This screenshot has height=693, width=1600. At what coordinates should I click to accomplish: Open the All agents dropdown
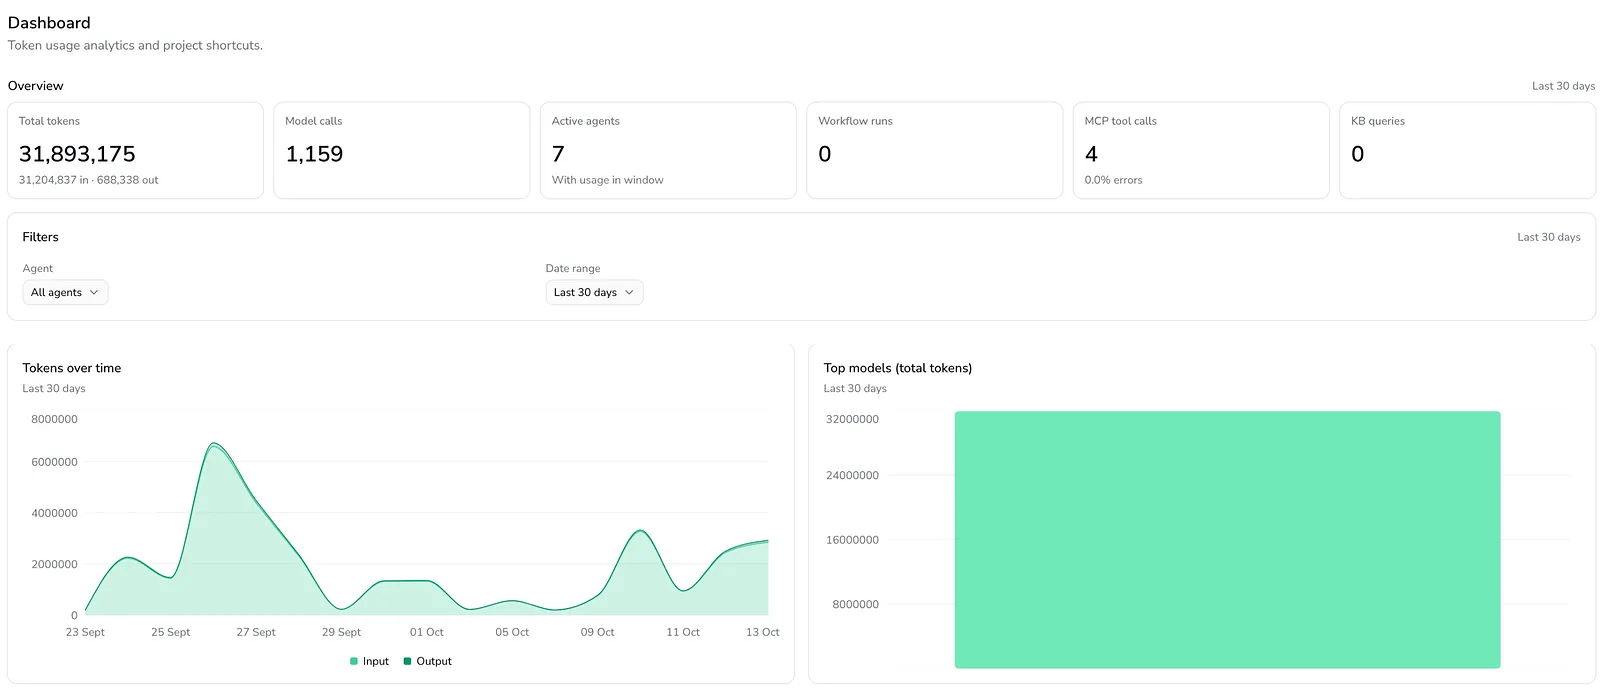65,292
